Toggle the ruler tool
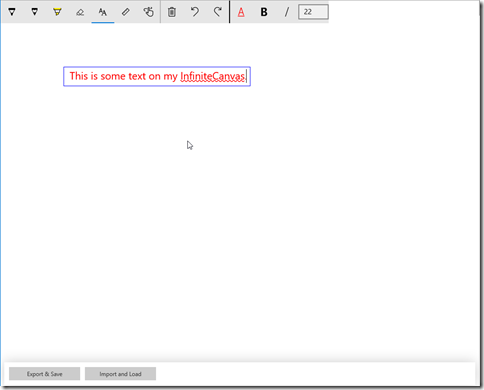 [126, 12]
